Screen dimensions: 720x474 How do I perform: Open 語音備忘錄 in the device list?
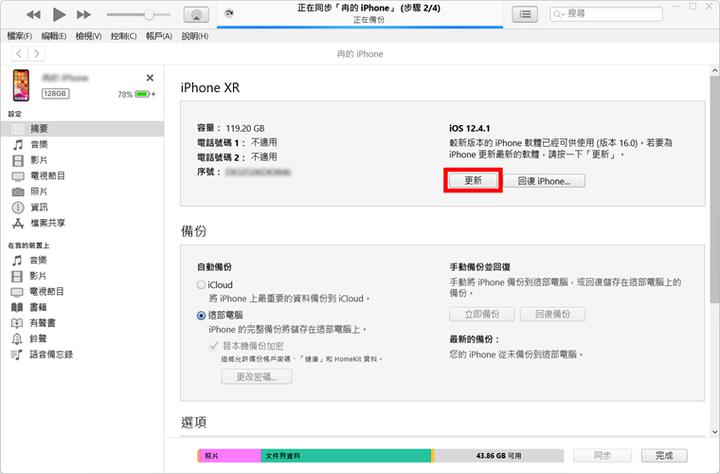[x=82, y=354]
